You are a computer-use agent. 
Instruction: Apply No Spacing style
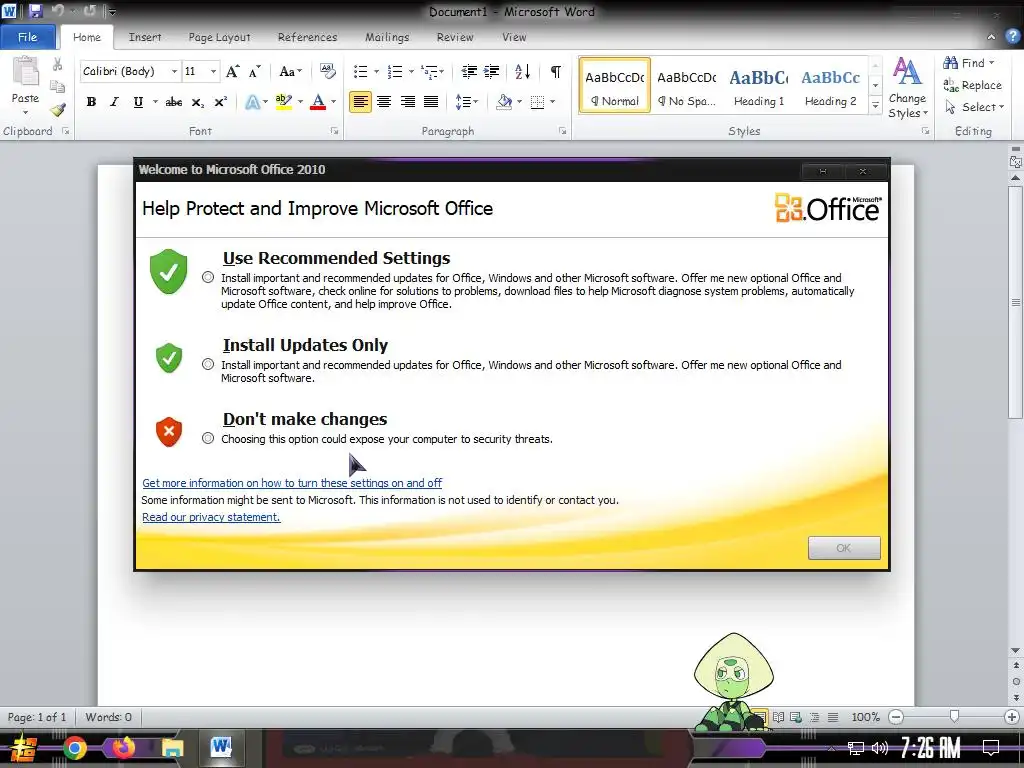[687, 86]
